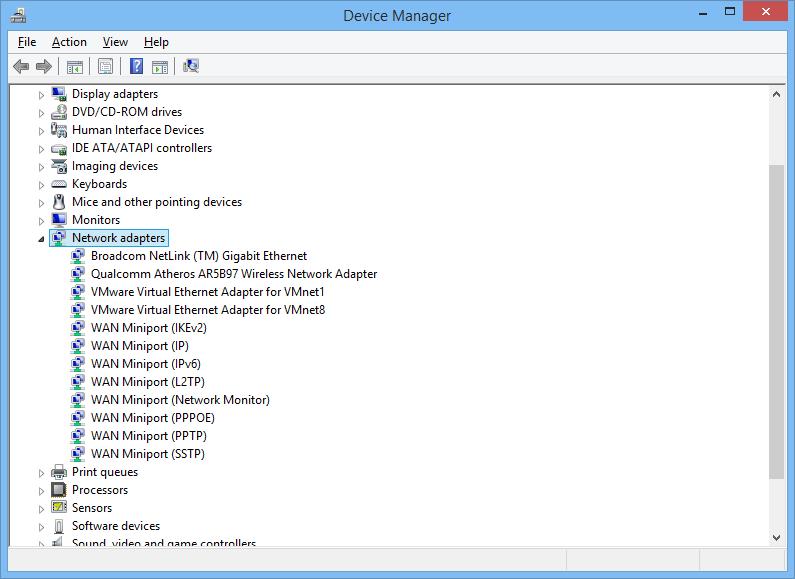Image resolution: width=795 pixels, height=579 pixels.
Task: Click the Imaging devices camera icon
Action: click(59, 166)
